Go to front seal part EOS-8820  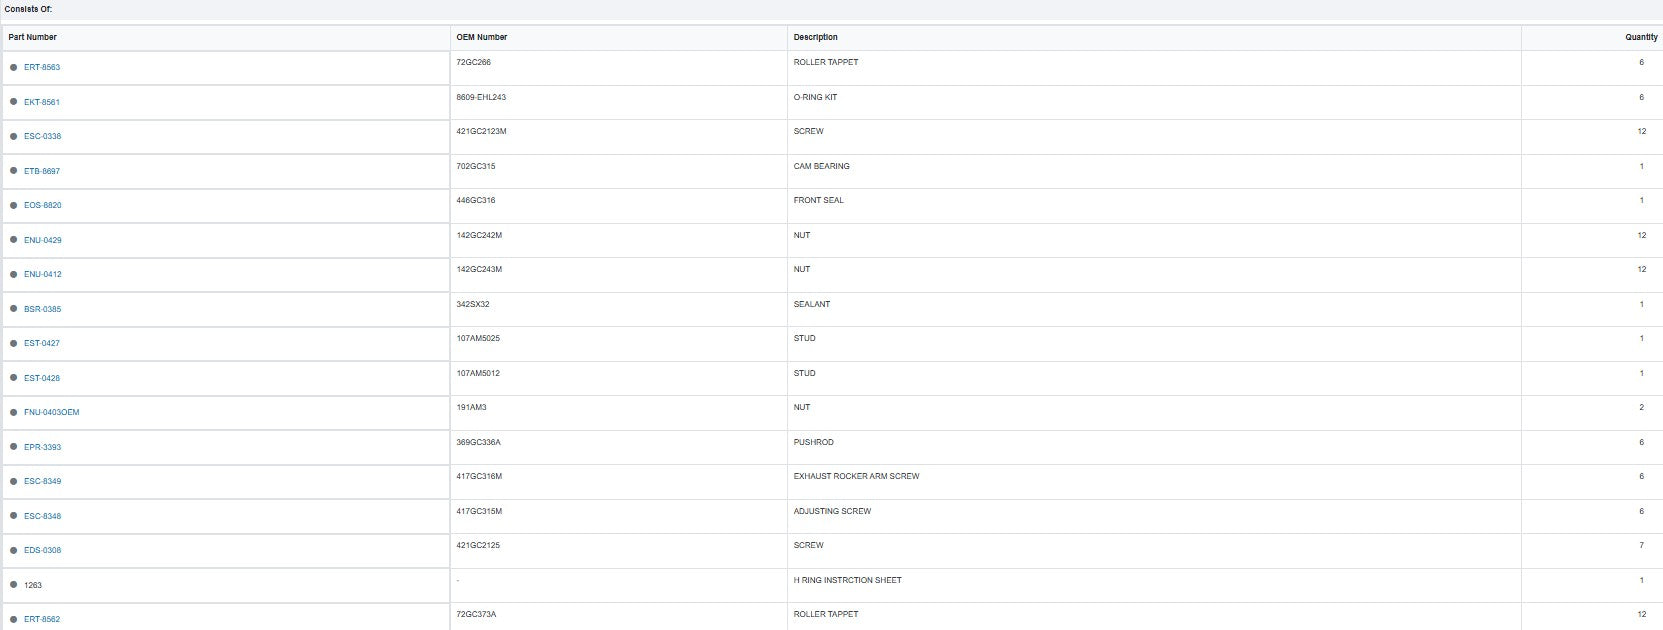tap(42, 206)
